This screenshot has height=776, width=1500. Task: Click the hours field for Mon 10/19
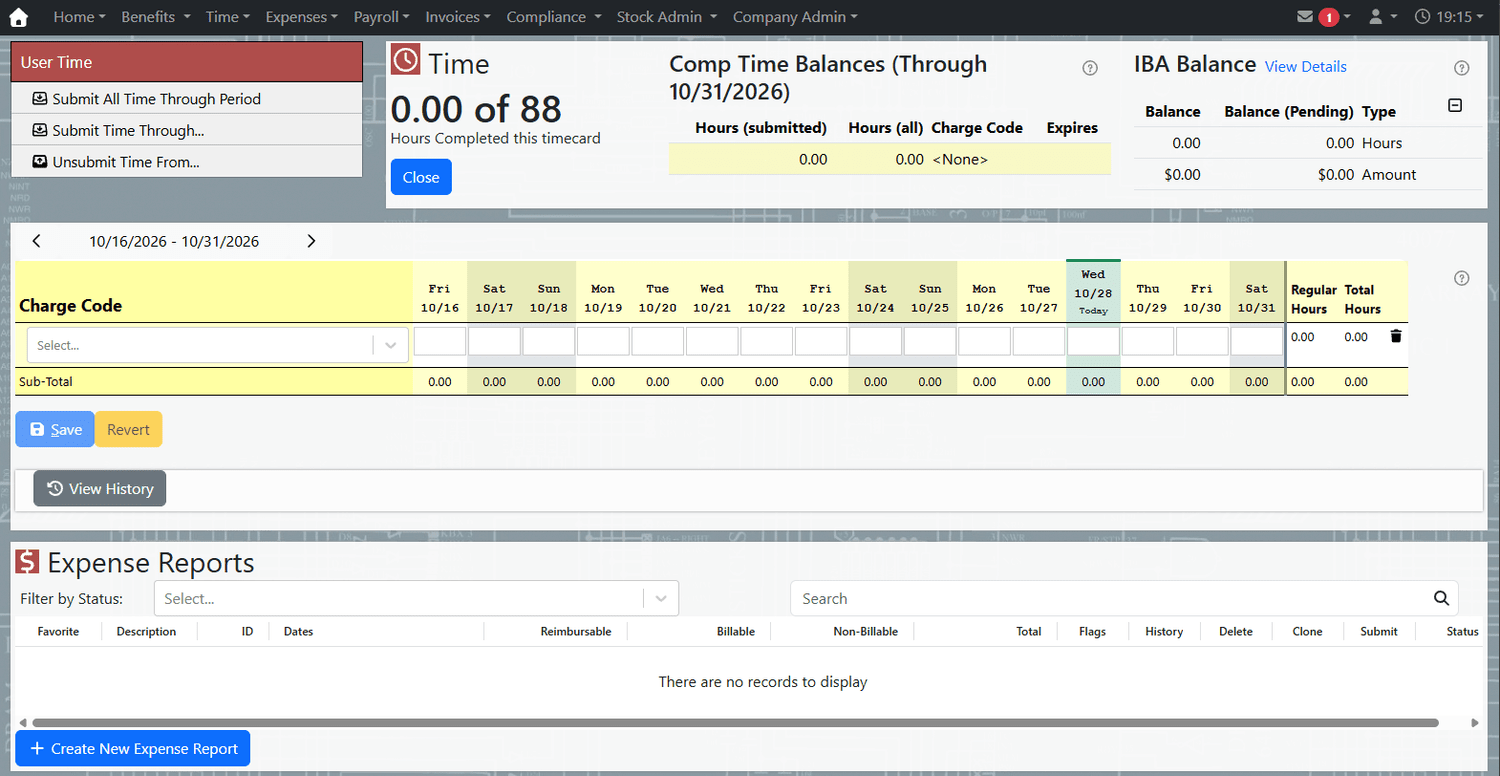click(x=603, y=341)
